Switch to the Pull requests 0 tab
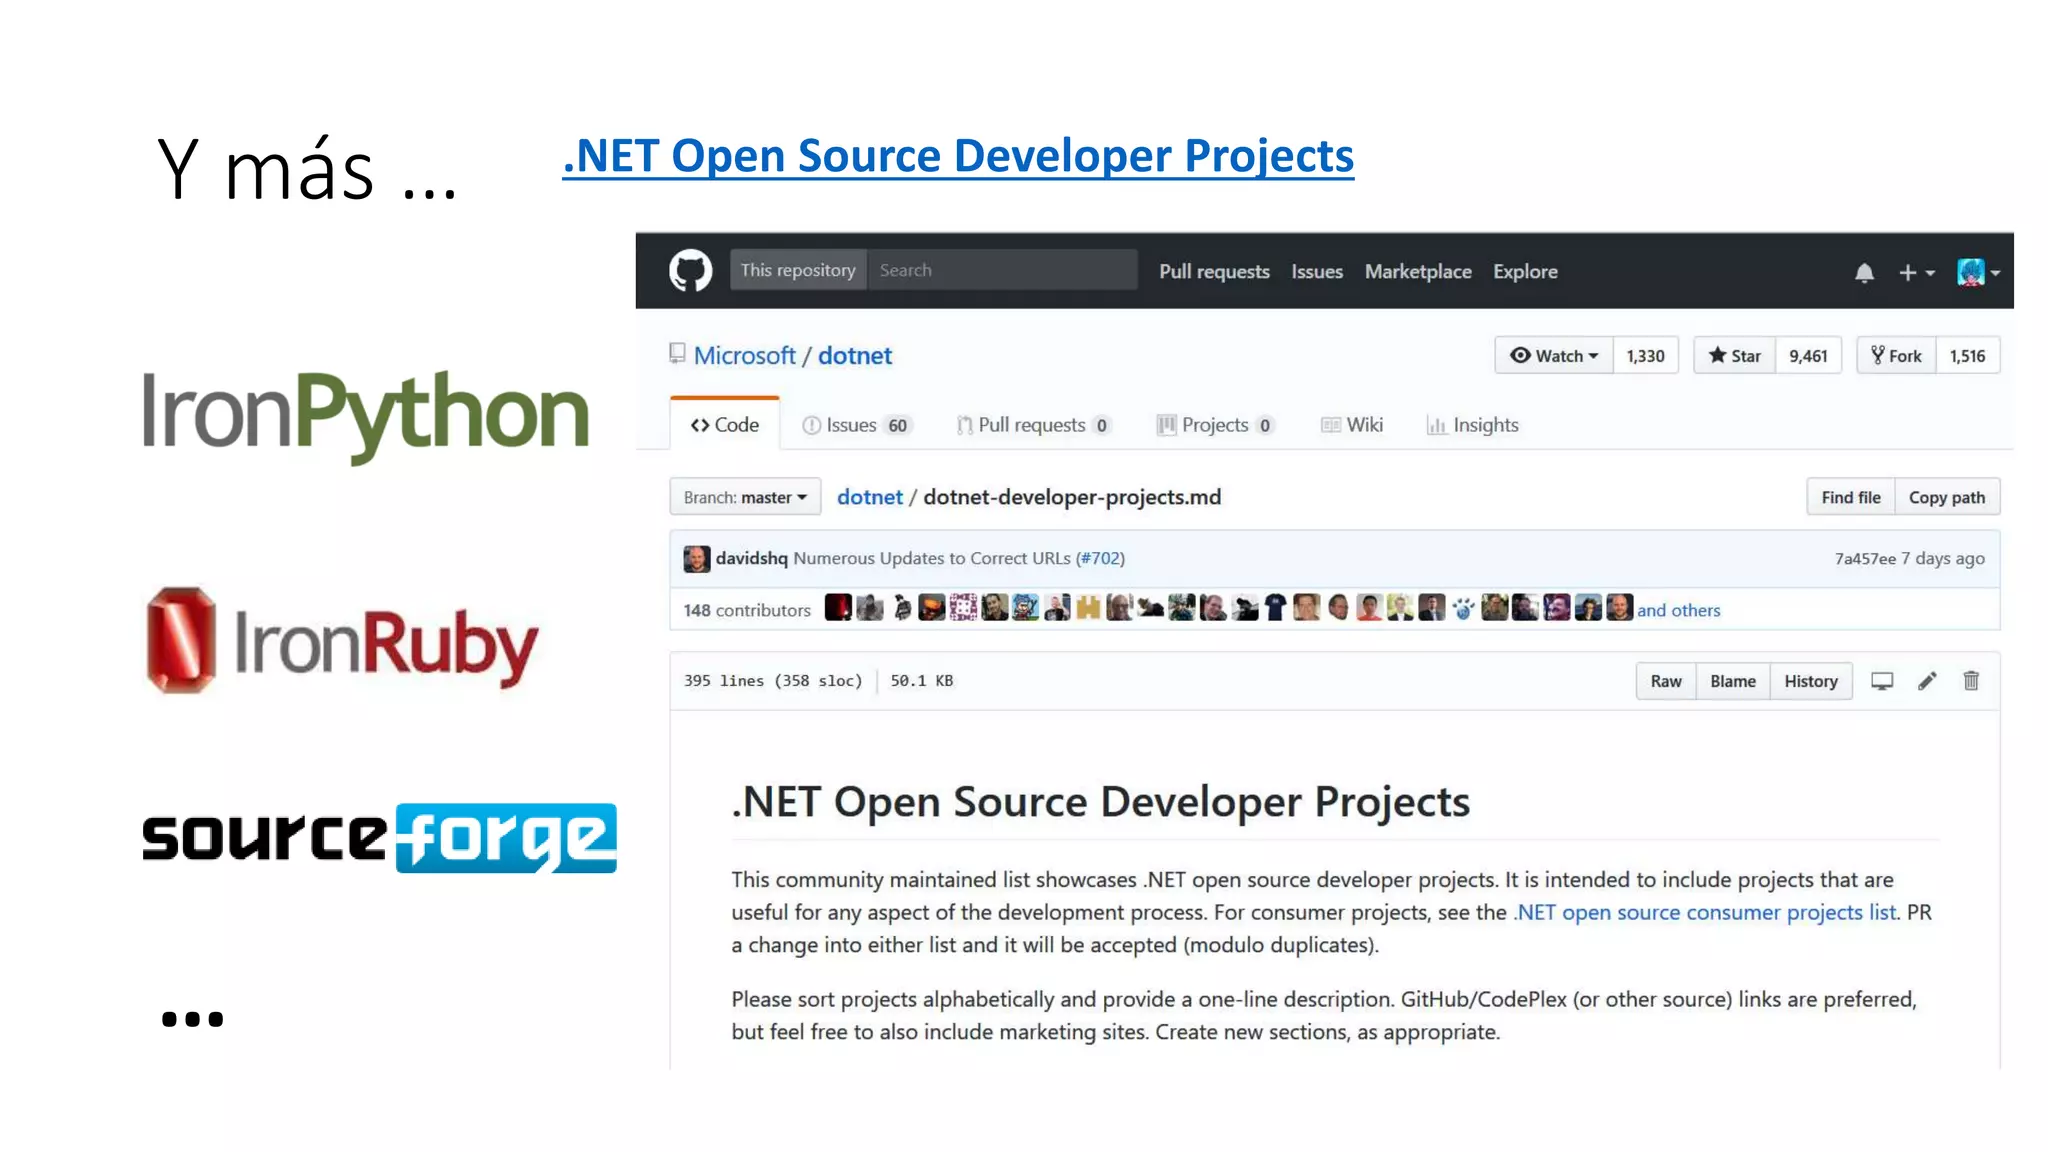2048x1152 pixels. [x=1033, y=425]
